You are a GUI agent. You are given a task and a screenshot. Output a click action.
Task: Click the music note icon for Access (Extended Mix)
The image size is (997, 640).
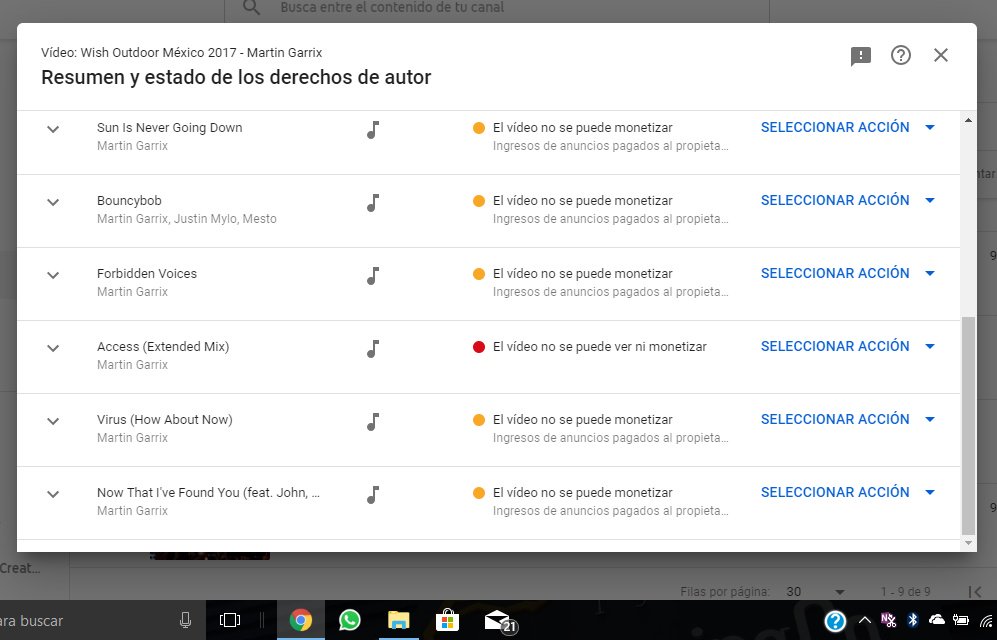click(373, 349)
